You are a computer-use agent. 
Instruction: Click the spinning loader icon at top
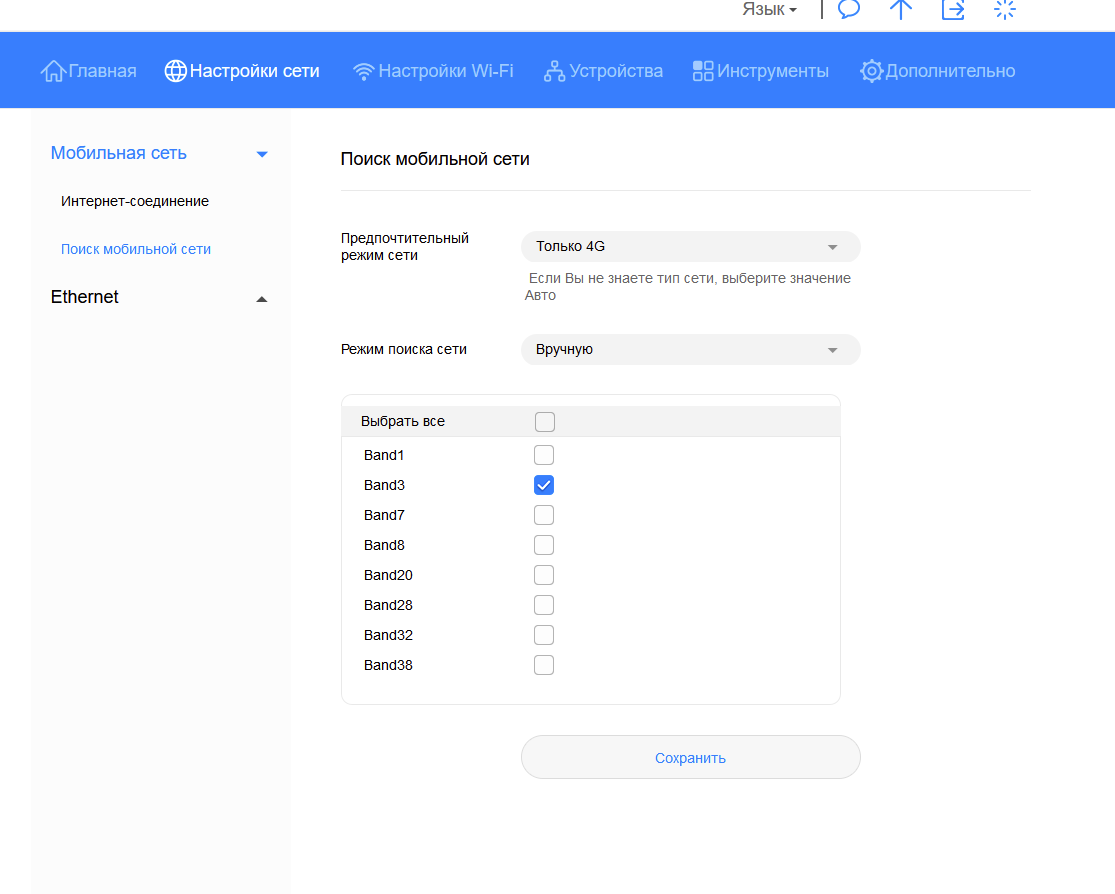coord(1005,10)
